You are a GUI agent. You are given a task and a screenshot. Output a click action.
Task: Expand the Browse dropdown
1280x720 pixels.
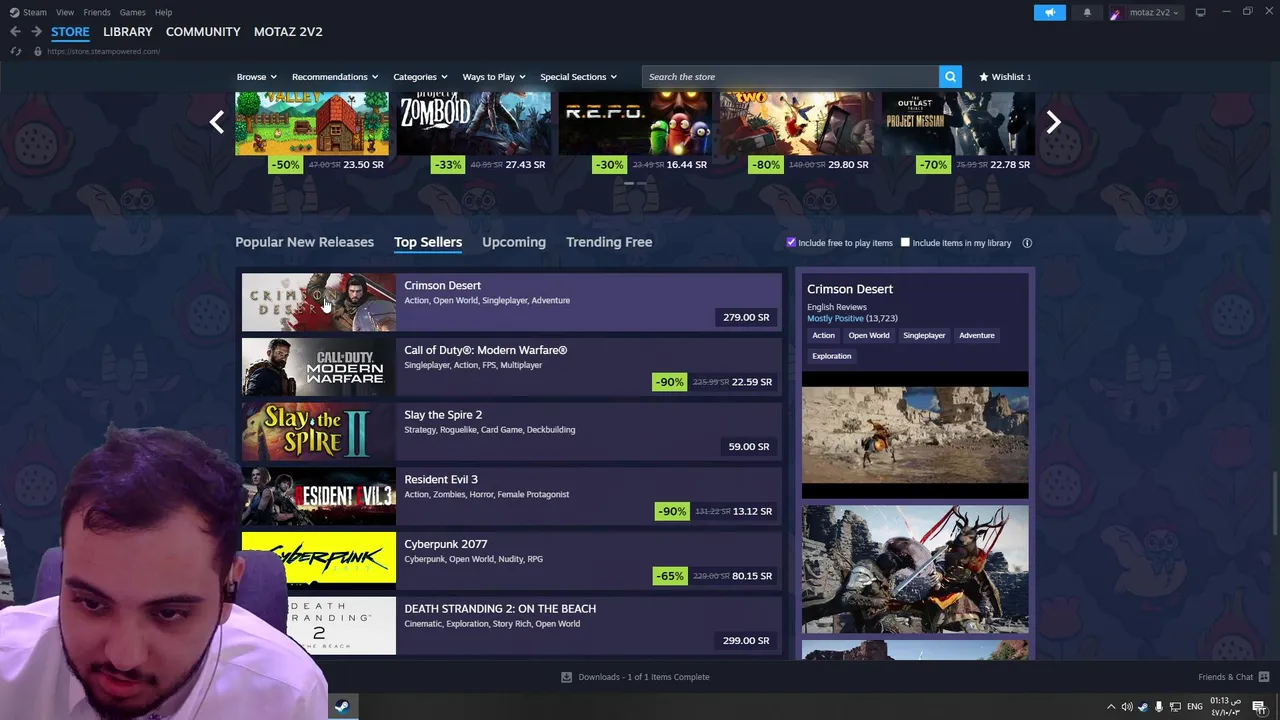(257, 77)
